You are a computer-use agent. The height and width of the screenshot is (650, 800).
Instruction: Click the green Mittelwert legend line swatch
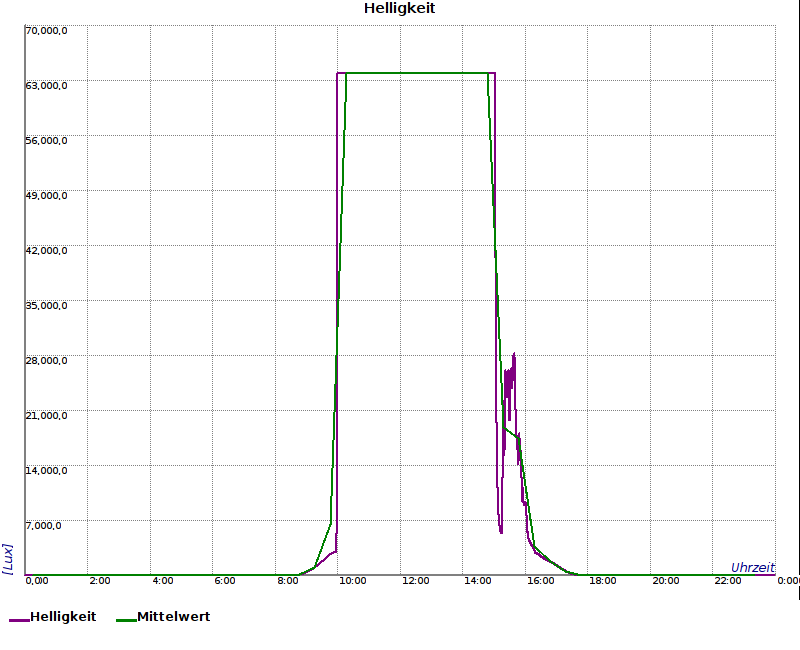click(x=127, y=620)
